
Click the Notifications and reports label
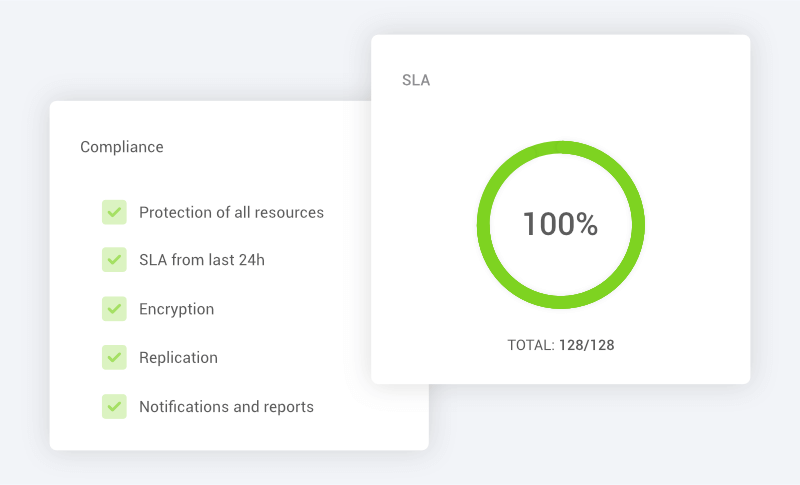[x=227, y=407]
